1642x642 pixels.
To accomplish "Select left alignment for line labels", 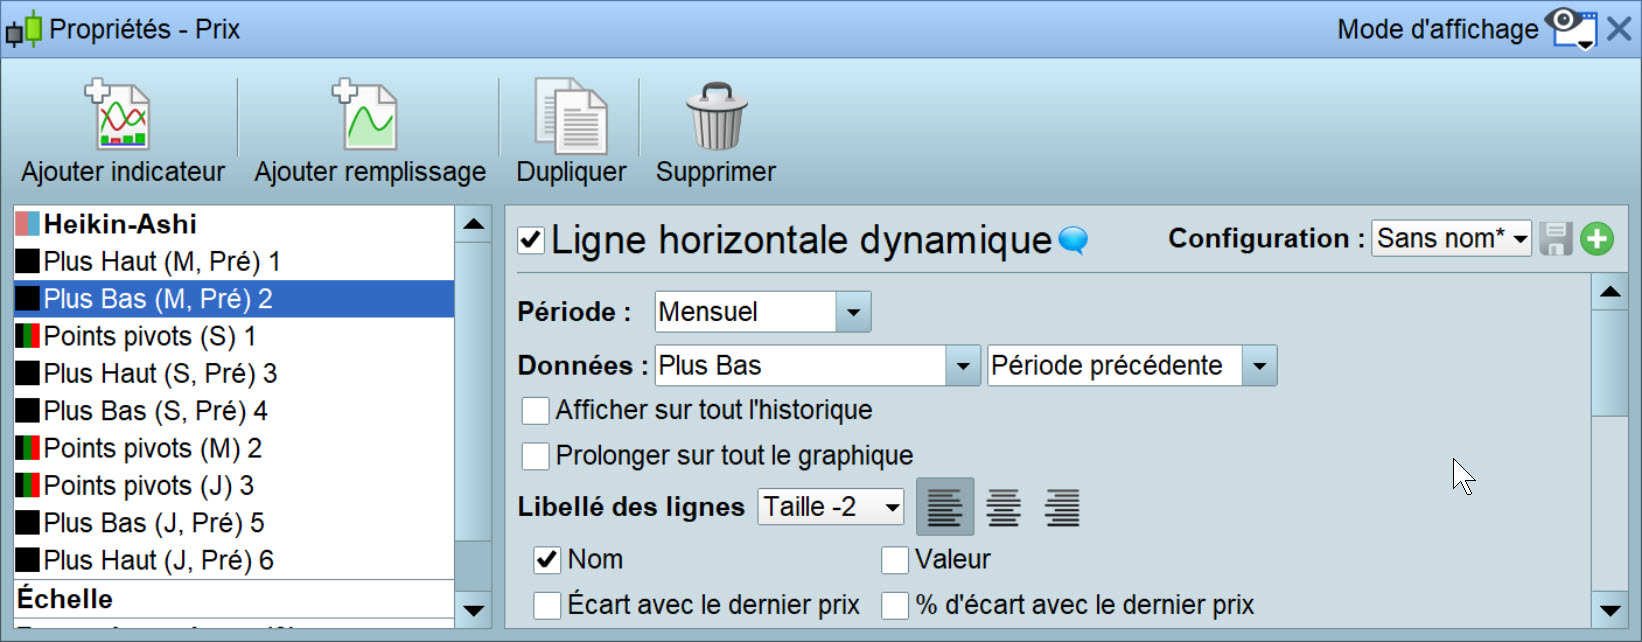I will (x=944, y=507).
